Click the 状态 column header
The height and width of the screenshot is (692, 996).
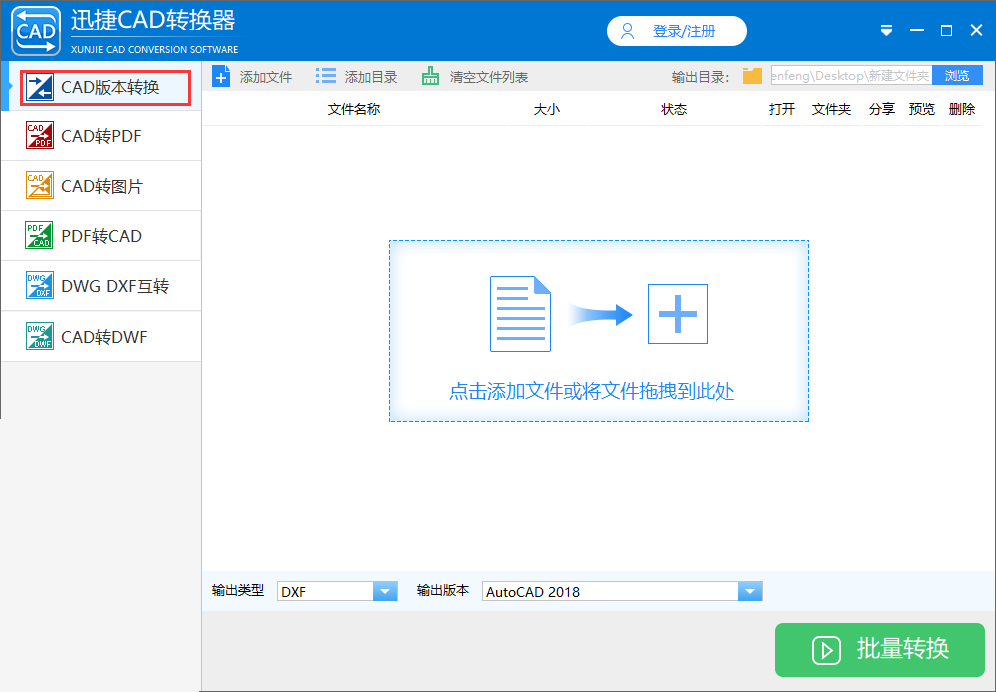(x=674, y=109)
